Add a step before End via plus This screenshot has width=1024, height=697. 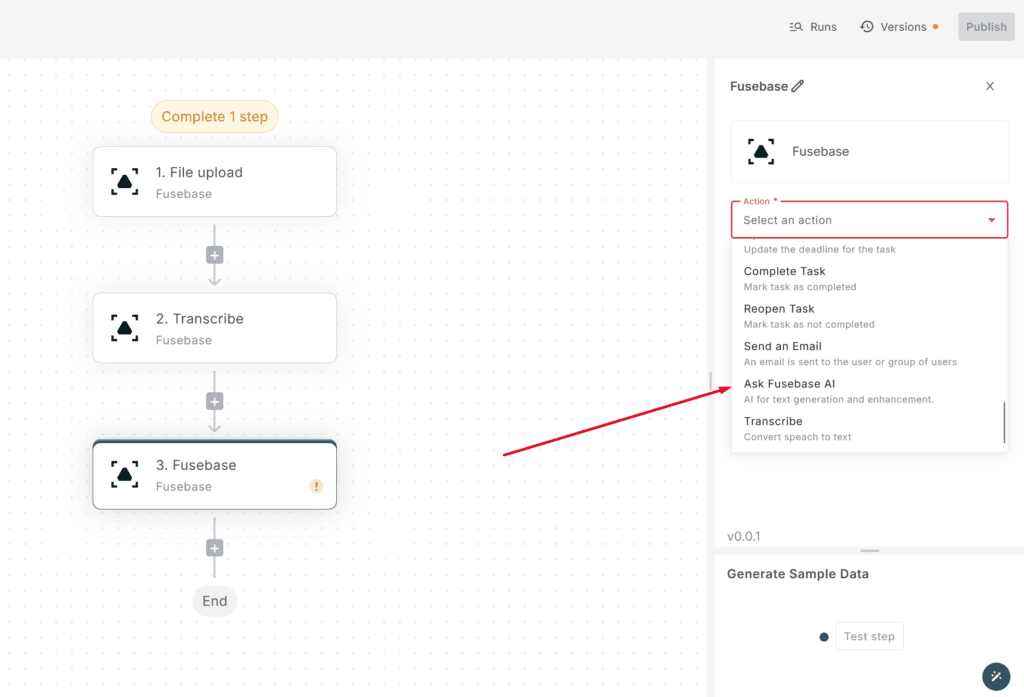(x=214, y=548)
